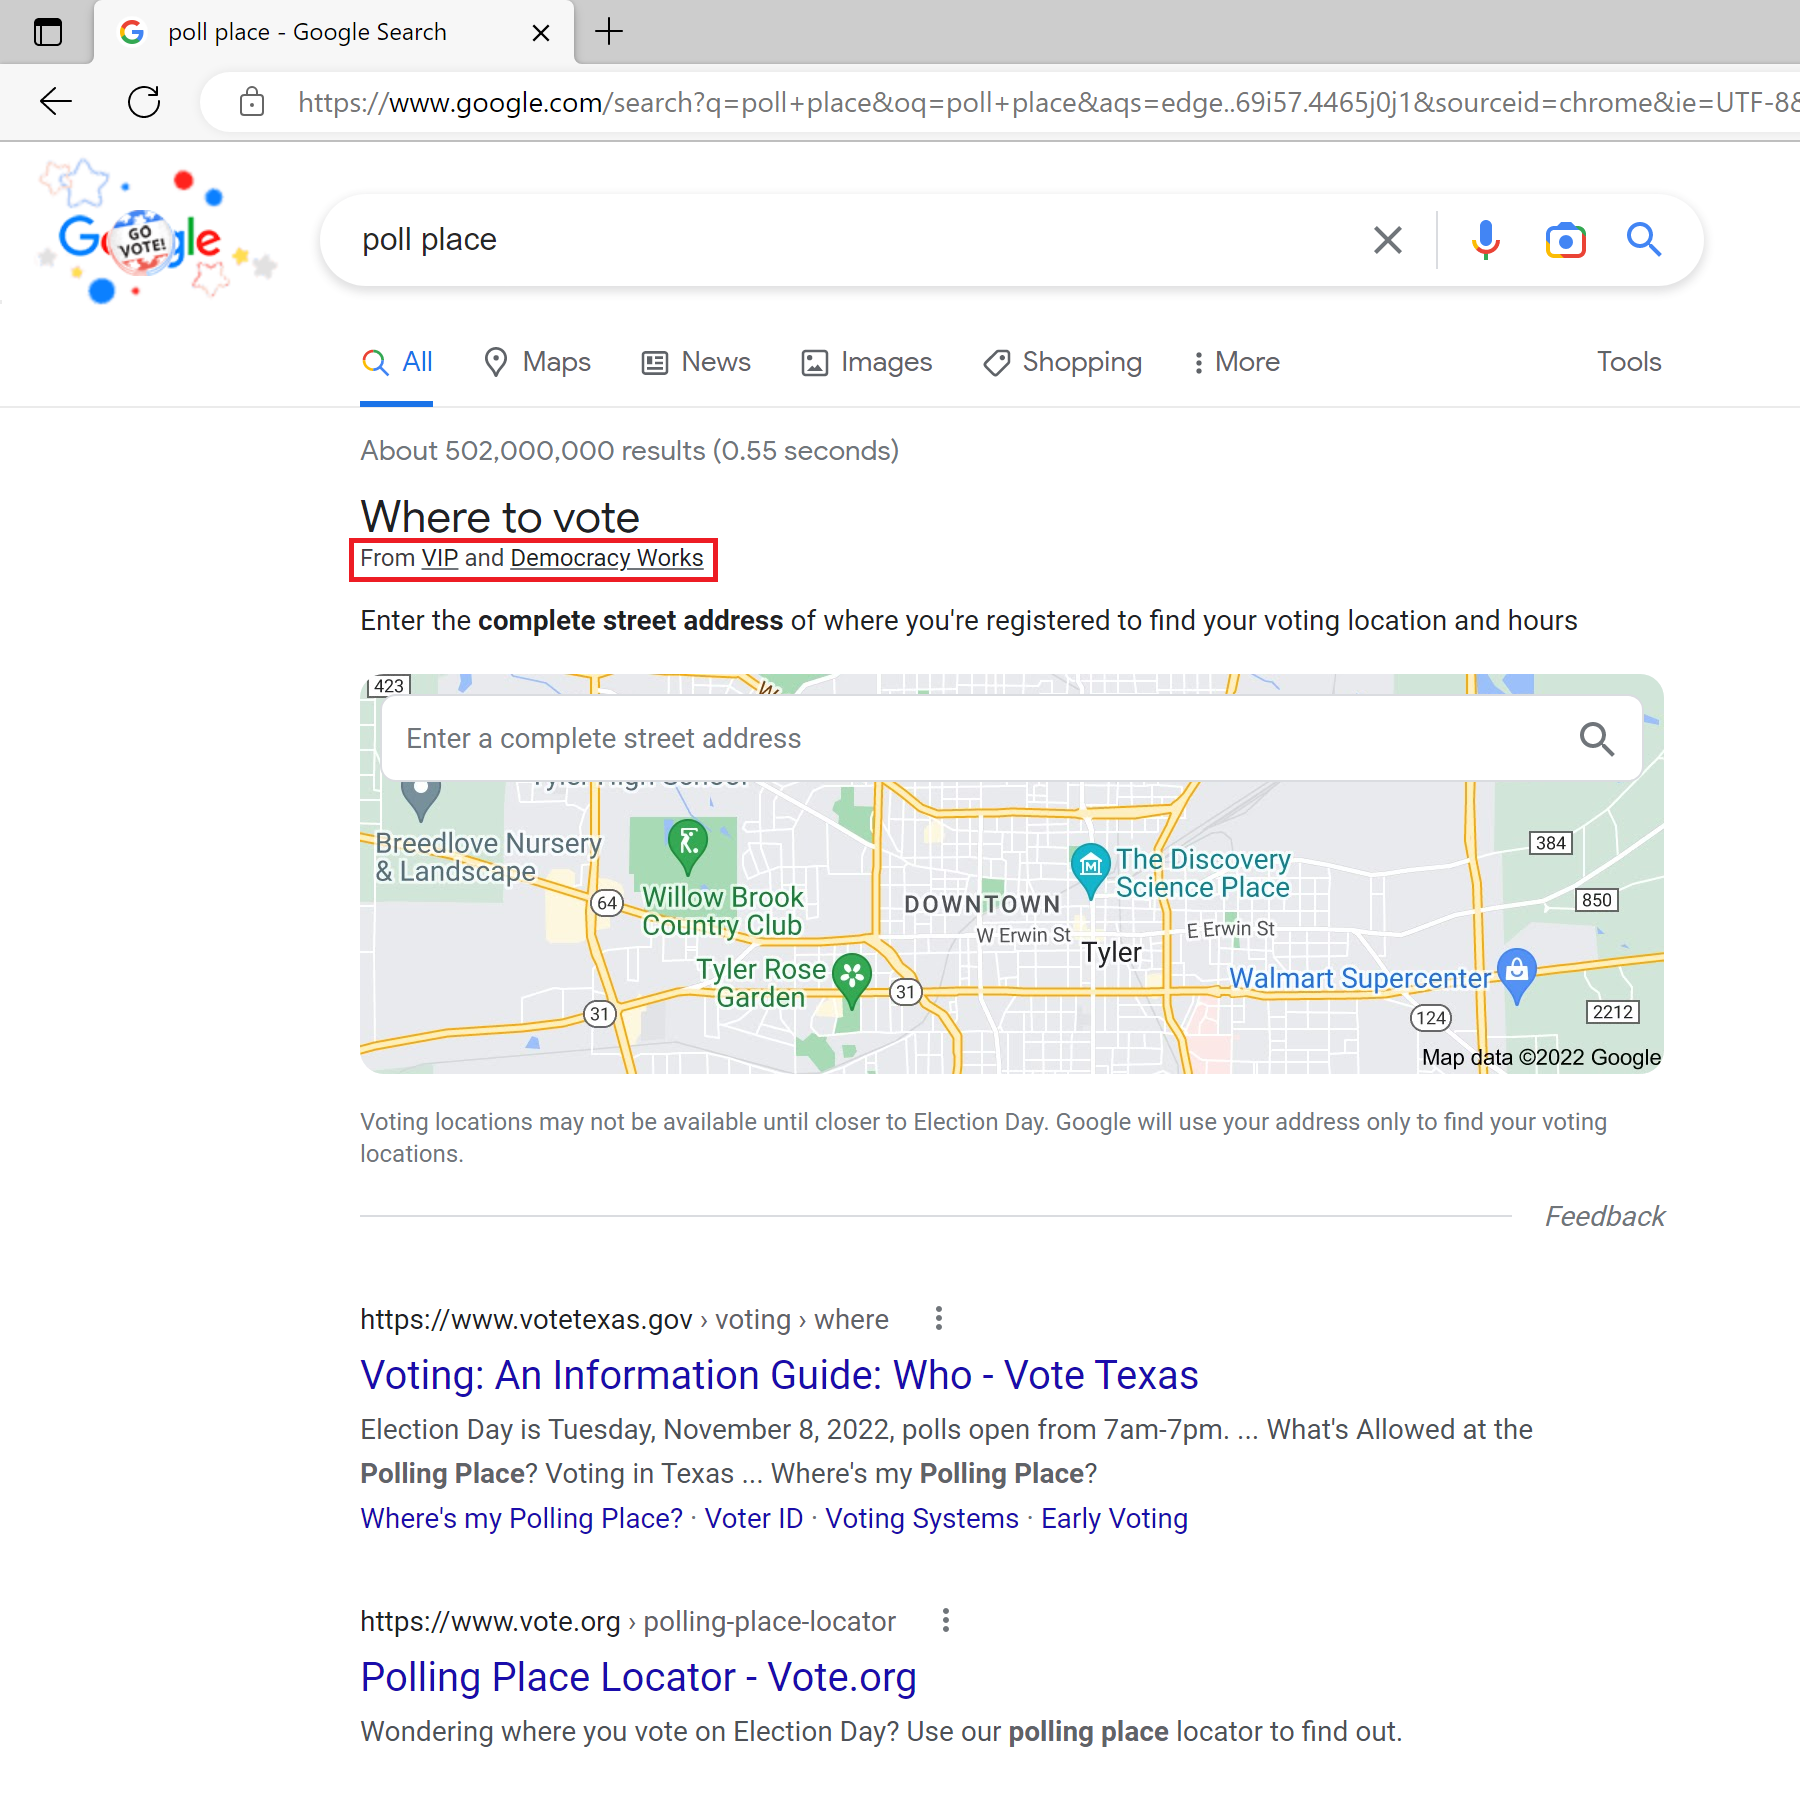
Task: Focus the poll place search box
Action: (x=850, y=240)
